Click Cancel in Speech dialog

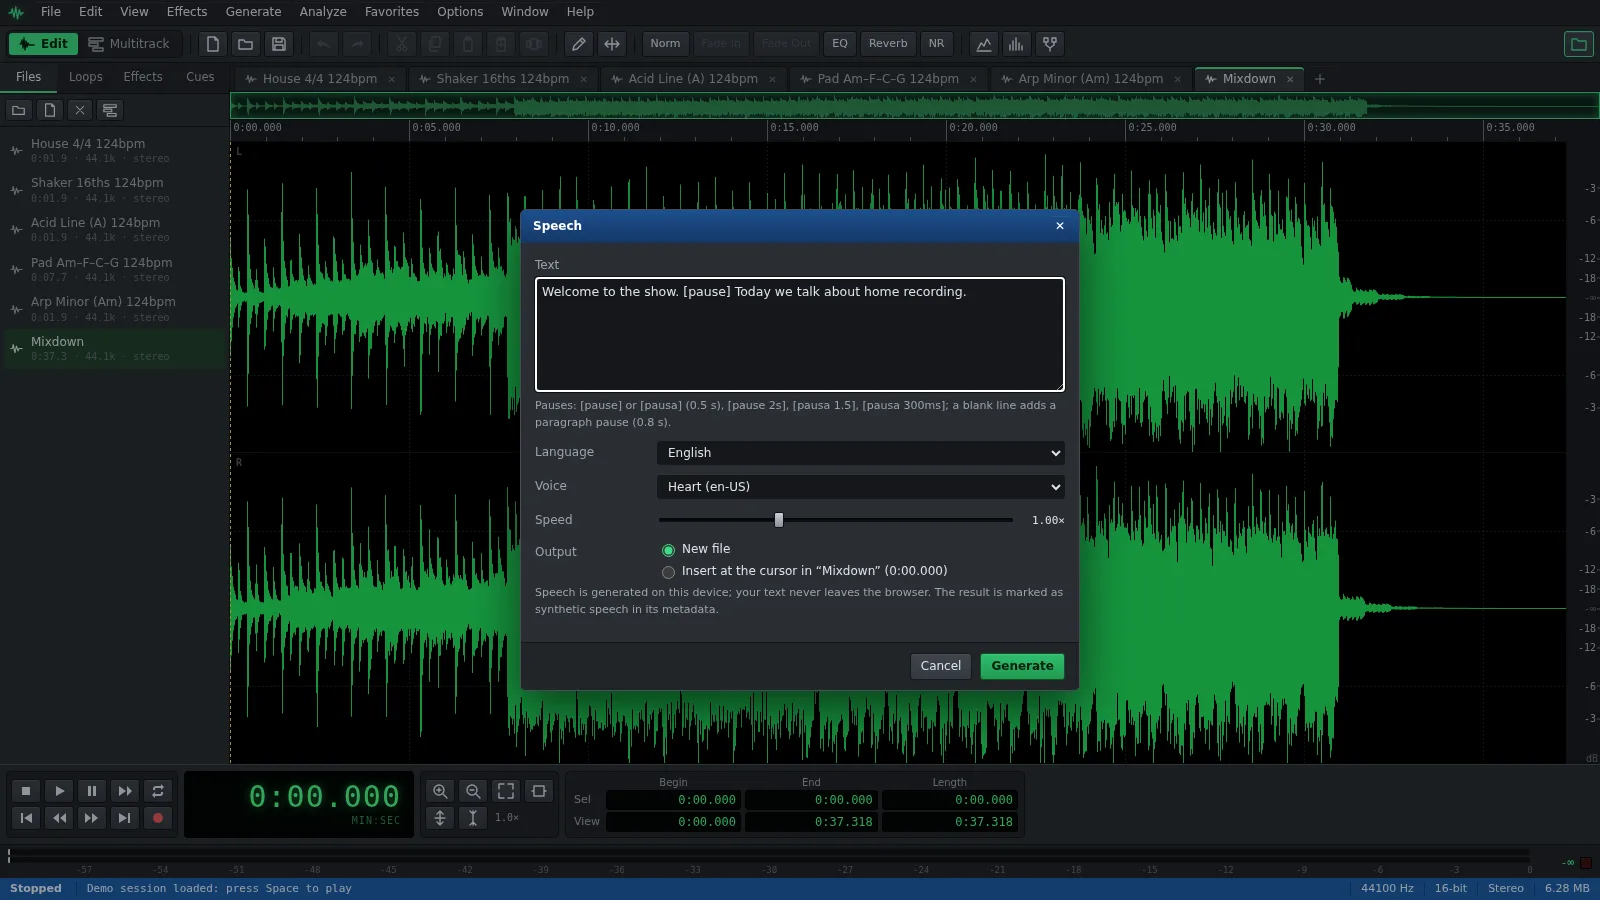point(940,666)
